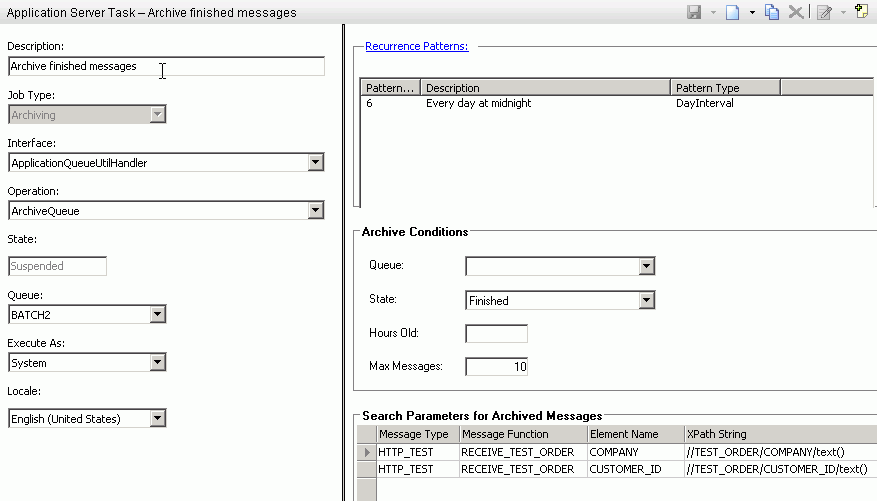Expand the Interface dropdown ApplicationQueueUtilHandler

(315, 163)
